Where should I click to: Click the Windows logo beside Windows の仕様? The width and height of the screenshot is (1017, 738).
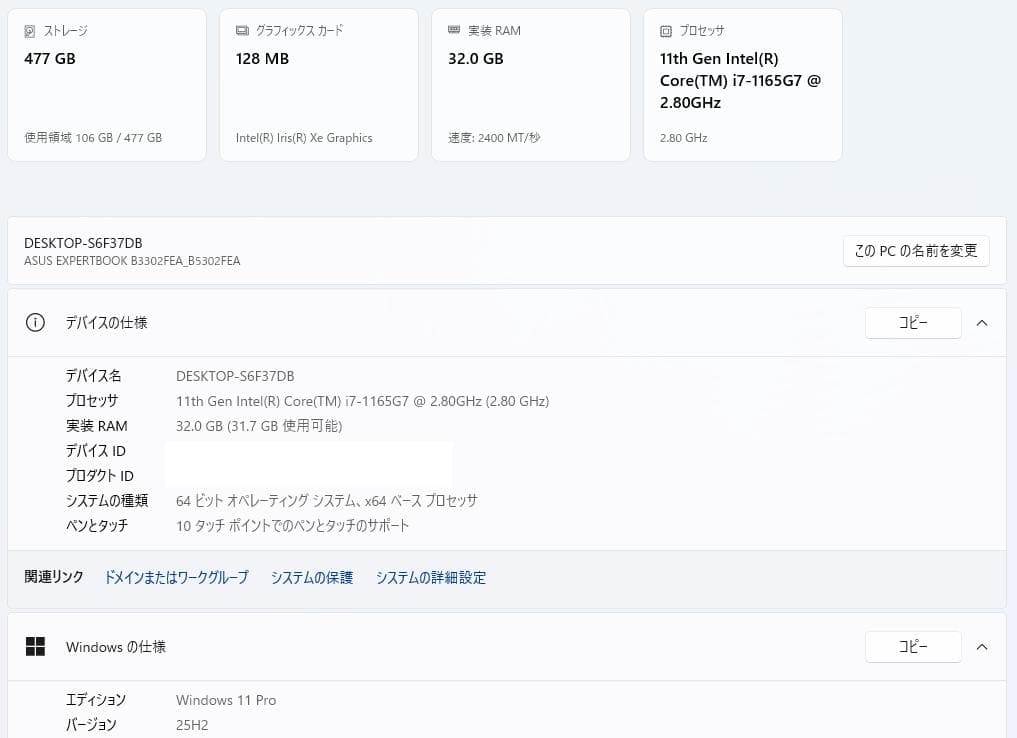[x=35, y=646]
